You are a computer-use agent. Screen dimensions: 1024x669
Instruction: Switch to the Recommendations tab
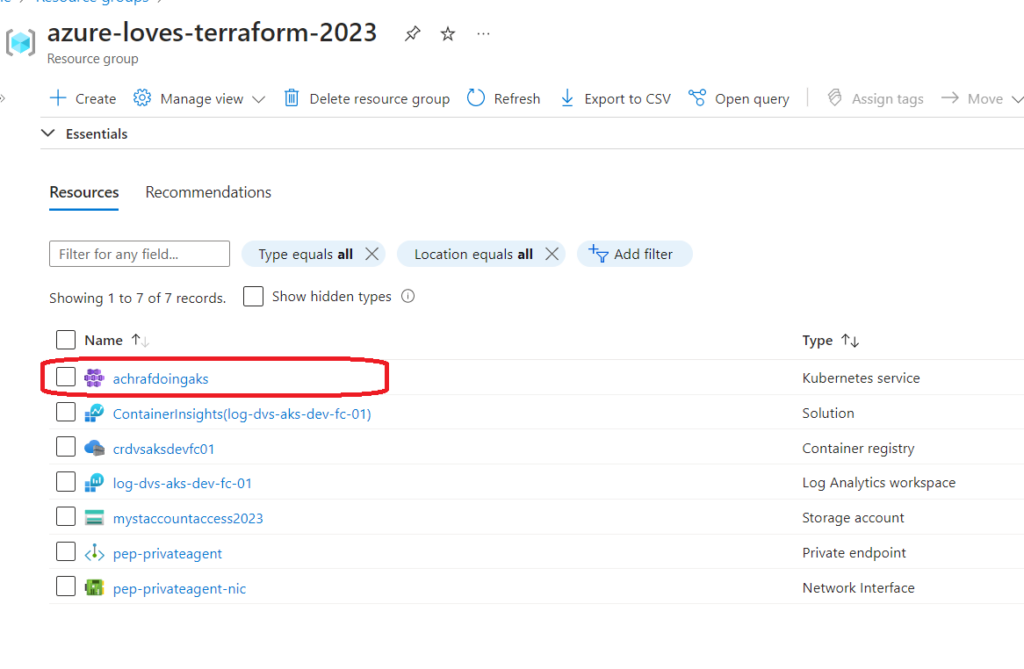tap(207, 192)
